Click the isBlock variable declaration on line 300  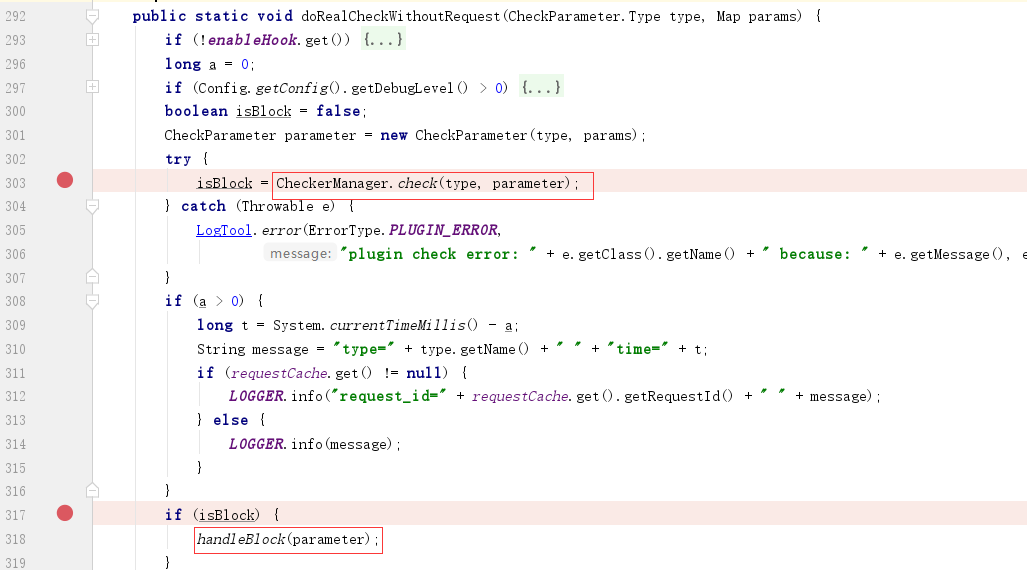[x=259, y=111]
